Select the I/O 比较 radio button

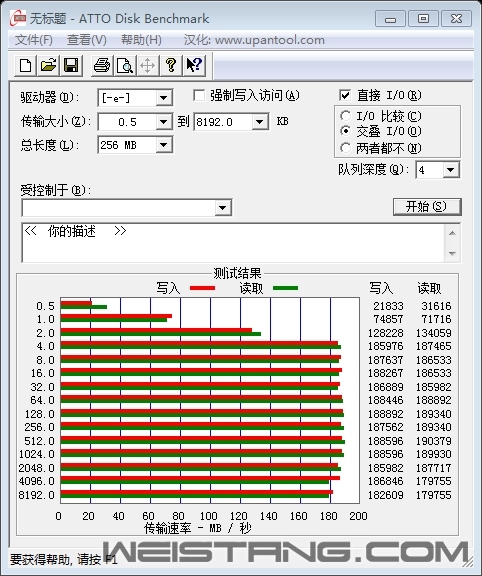[345, 116]
